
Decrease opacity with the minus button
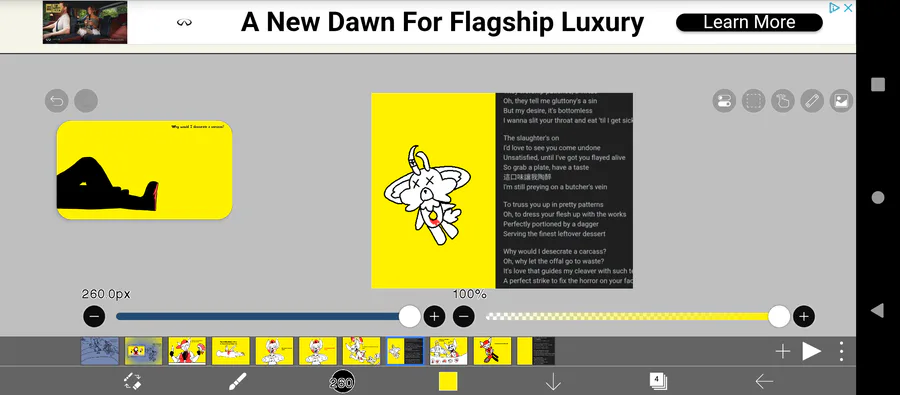(464, 316)
